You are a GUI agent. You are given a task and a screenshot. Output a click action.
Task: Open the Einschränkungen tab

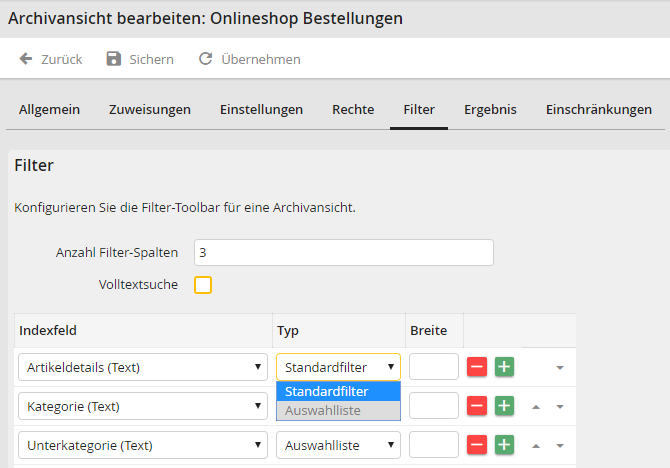598,110
